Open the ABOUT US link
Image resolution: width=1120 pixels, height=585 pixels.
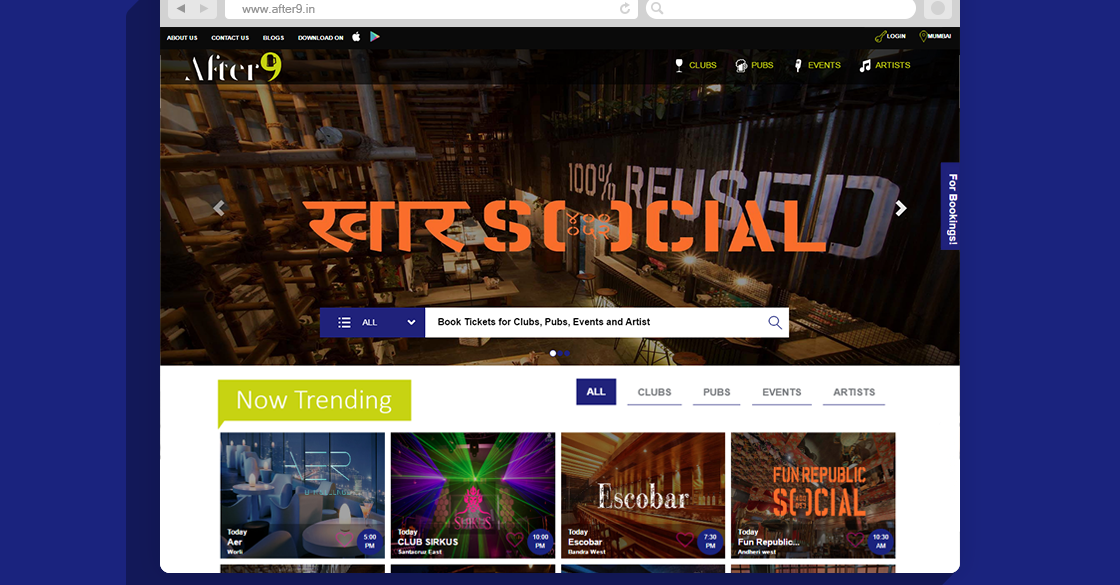[x=182, y=38]
